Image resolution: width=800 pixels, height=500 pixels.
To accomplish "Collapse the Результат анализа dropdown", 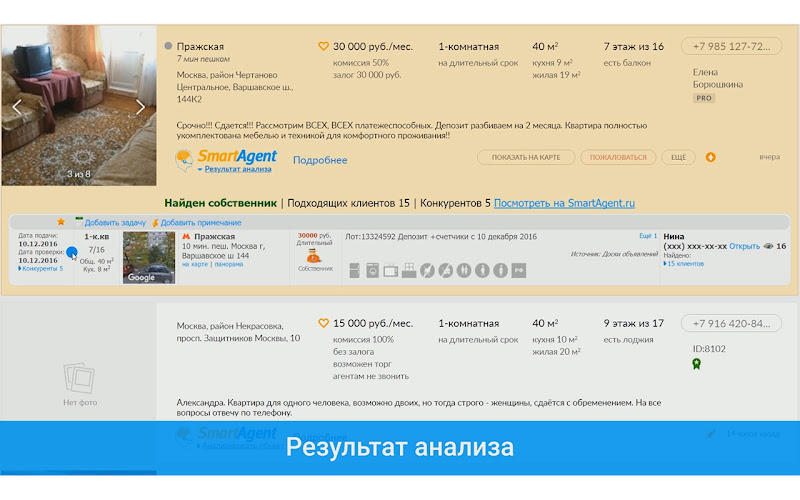I will [x=235, y=169].
